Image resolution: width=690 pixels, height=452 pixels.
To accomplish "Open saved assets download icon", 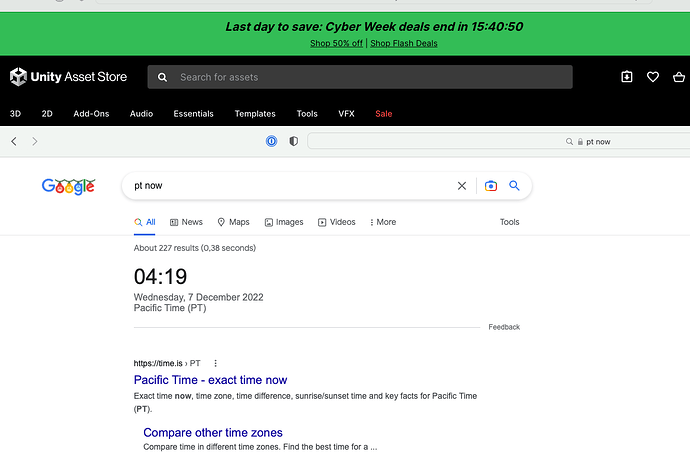I will [626, 77].
